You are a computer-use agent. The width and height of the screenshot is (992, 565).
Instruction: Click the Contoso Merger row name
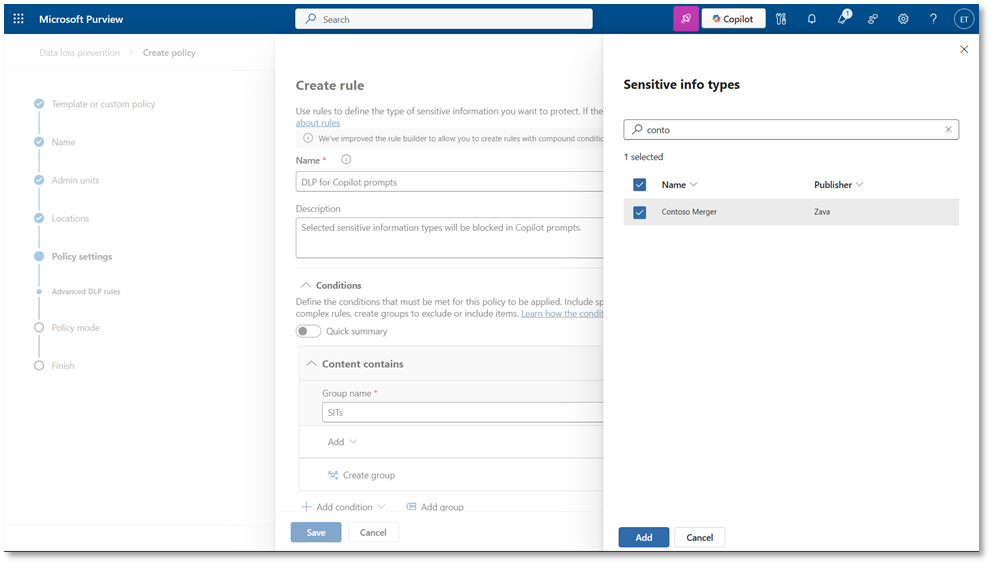tap(689, 212)
